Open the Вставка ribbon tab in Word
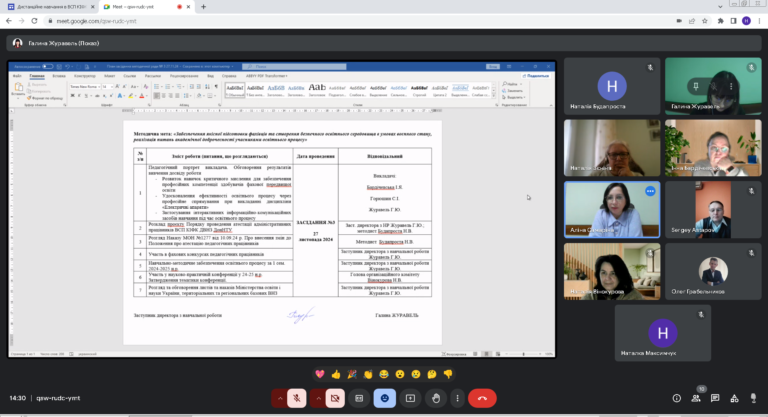Screen dimensions: 768x417 [59, 76]
